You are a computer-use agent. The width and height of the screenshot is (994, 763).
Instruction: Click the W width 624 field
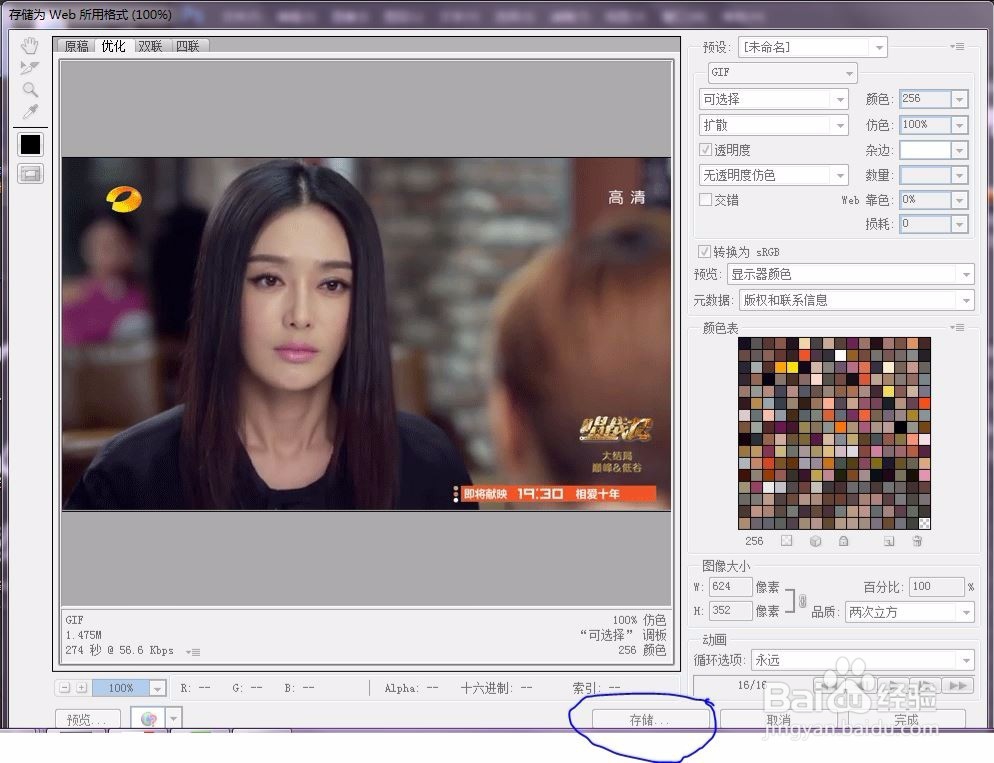730,587
